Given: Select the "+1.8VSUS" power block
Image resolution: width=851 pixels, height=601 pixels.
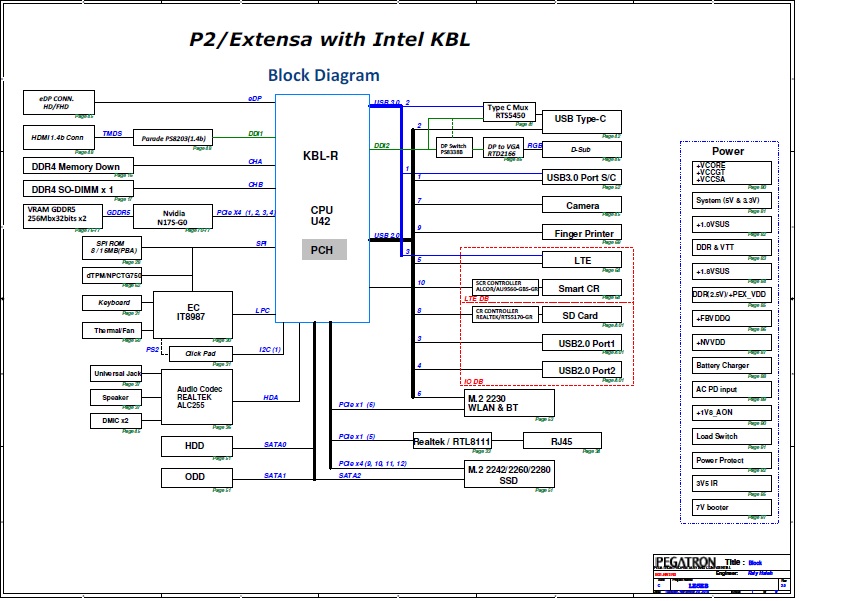Looking at the screenshot, I should pos(732,271).
